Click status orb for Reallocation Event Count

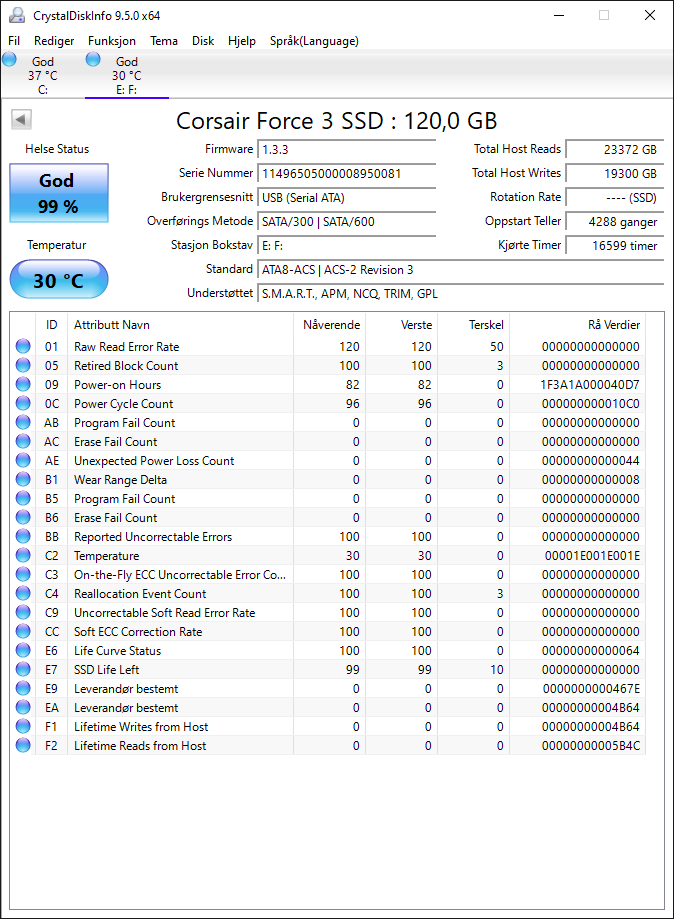coord(23,594)
